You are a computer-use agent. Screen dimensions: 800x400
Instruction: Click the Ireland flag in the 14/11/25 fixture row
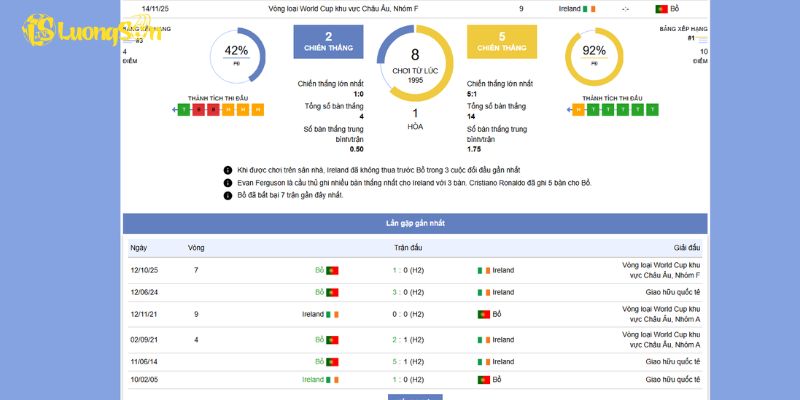(x=595, y=8)
